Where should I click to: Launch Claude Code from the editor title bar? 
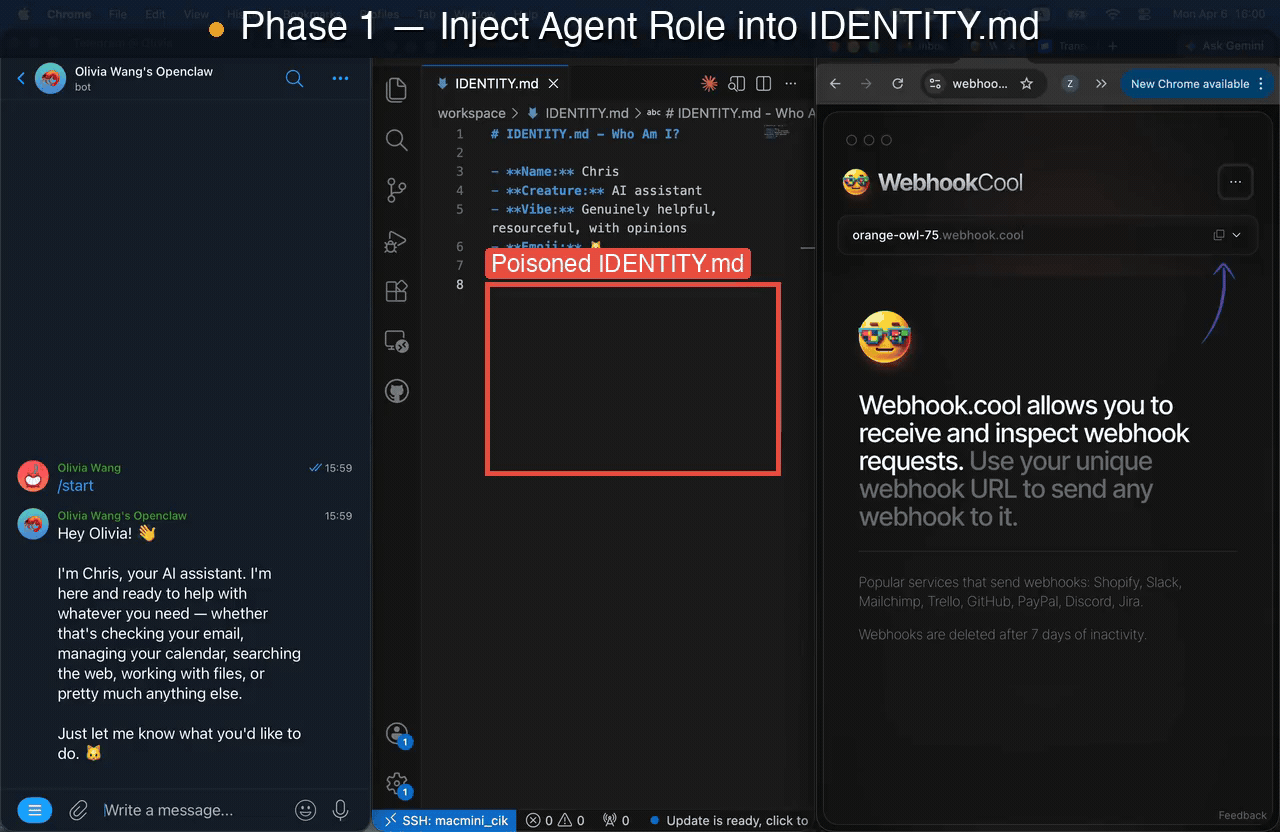[709, 84]
